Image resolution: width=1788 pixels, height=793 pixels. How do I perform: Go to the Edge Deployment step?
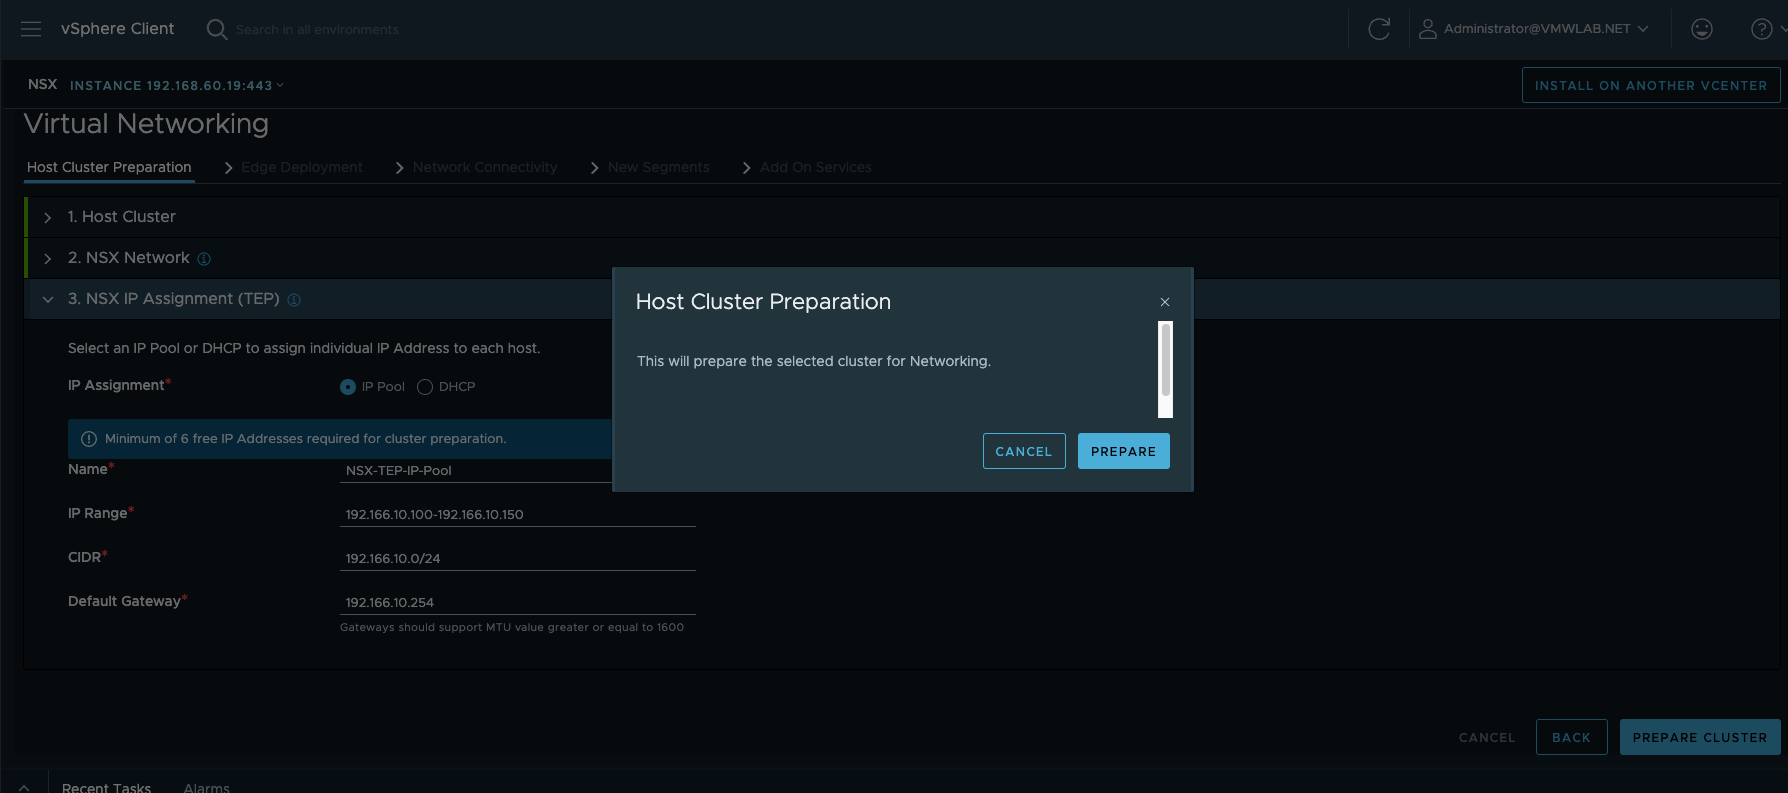coord(301,167)
